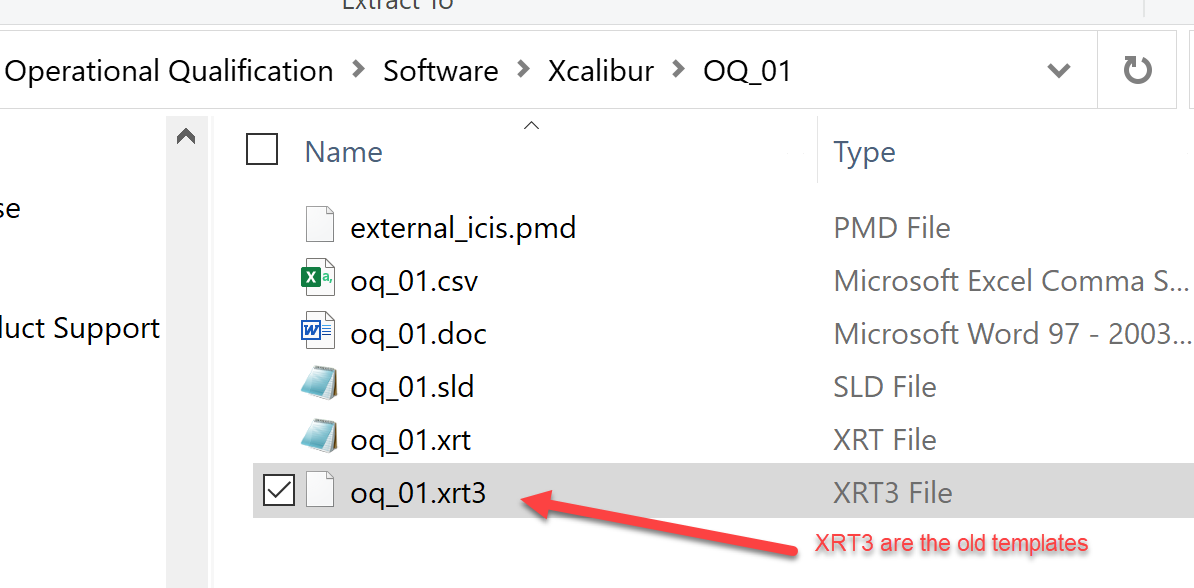Open the address bar history dropdown

pyautogui.click(x=1058, y=71)
